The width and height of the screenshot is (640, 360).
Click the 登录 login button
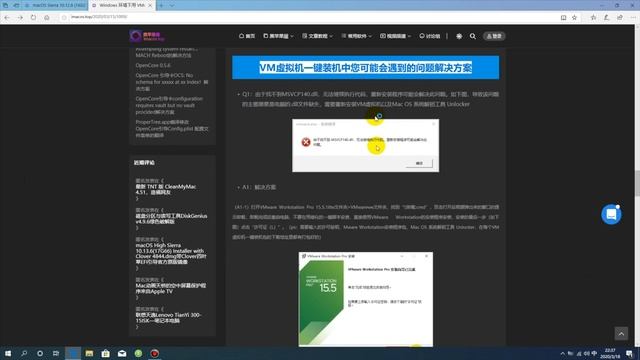[x=494, y=36]
